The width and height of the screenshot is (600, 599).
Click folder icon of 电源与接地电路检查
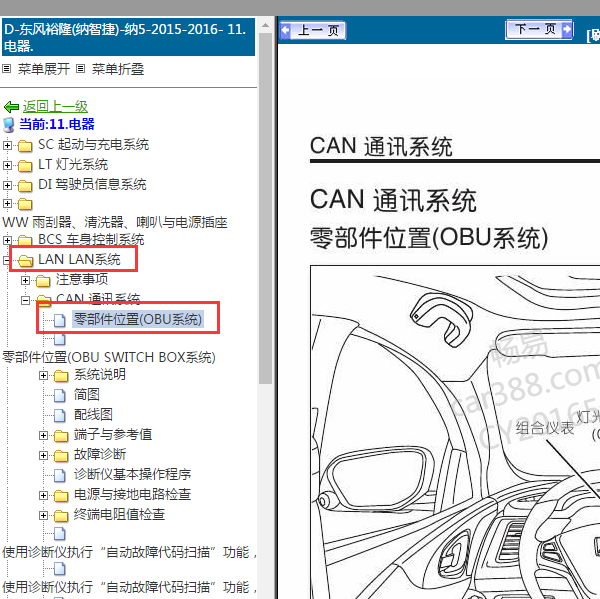61,496
